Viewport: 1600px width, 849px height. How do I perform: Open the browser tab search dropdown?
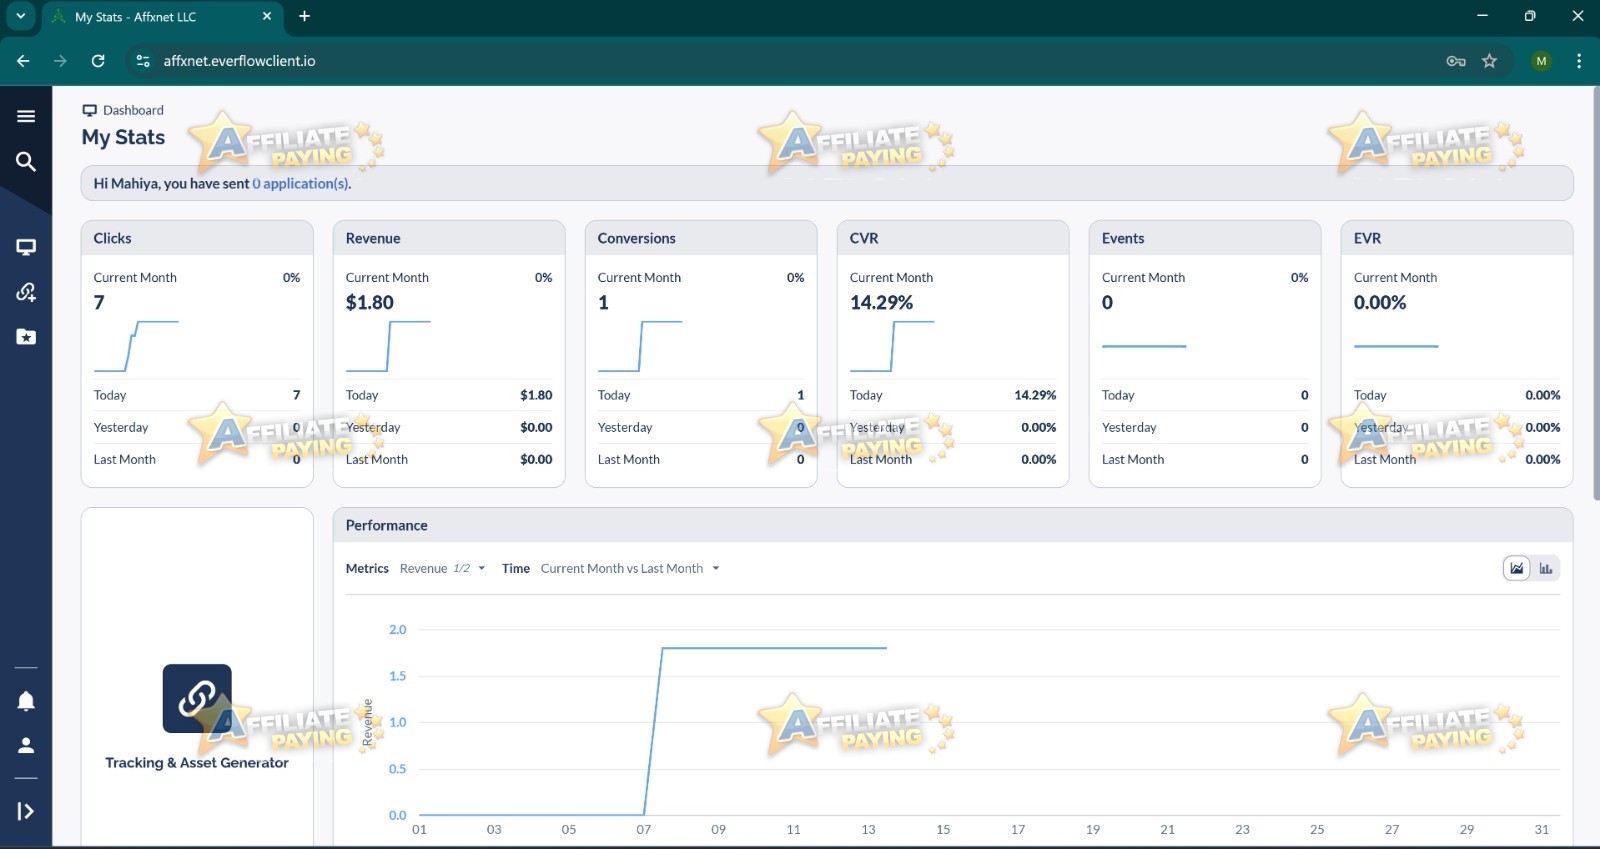point(20,16)
